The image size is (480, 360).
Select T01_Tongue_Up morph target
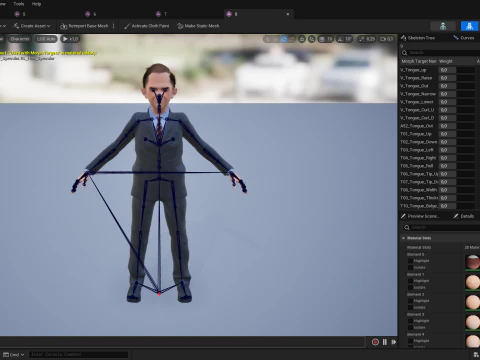pos(416,134)
